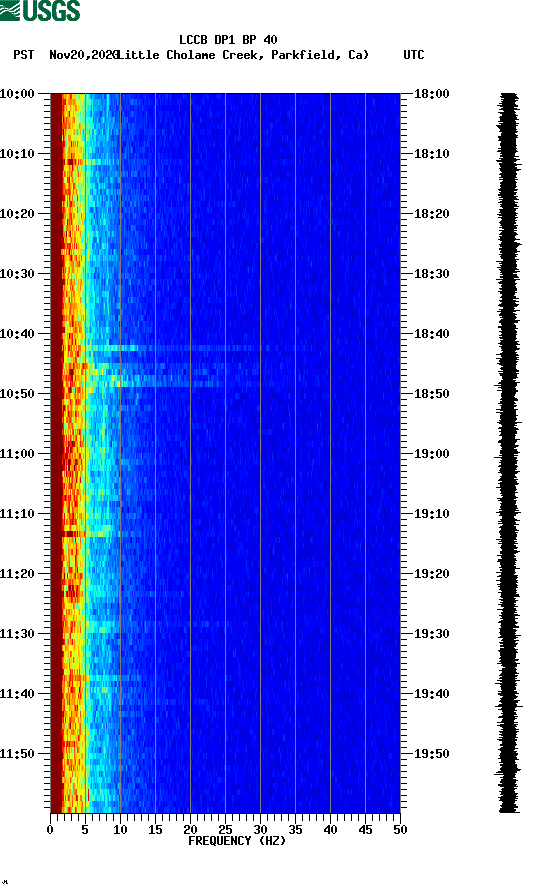Click 'Little Cholame Creek, Parkfield, Ca)' station name
The width and height of the screenshot is (552, 893).
[243, 55]
